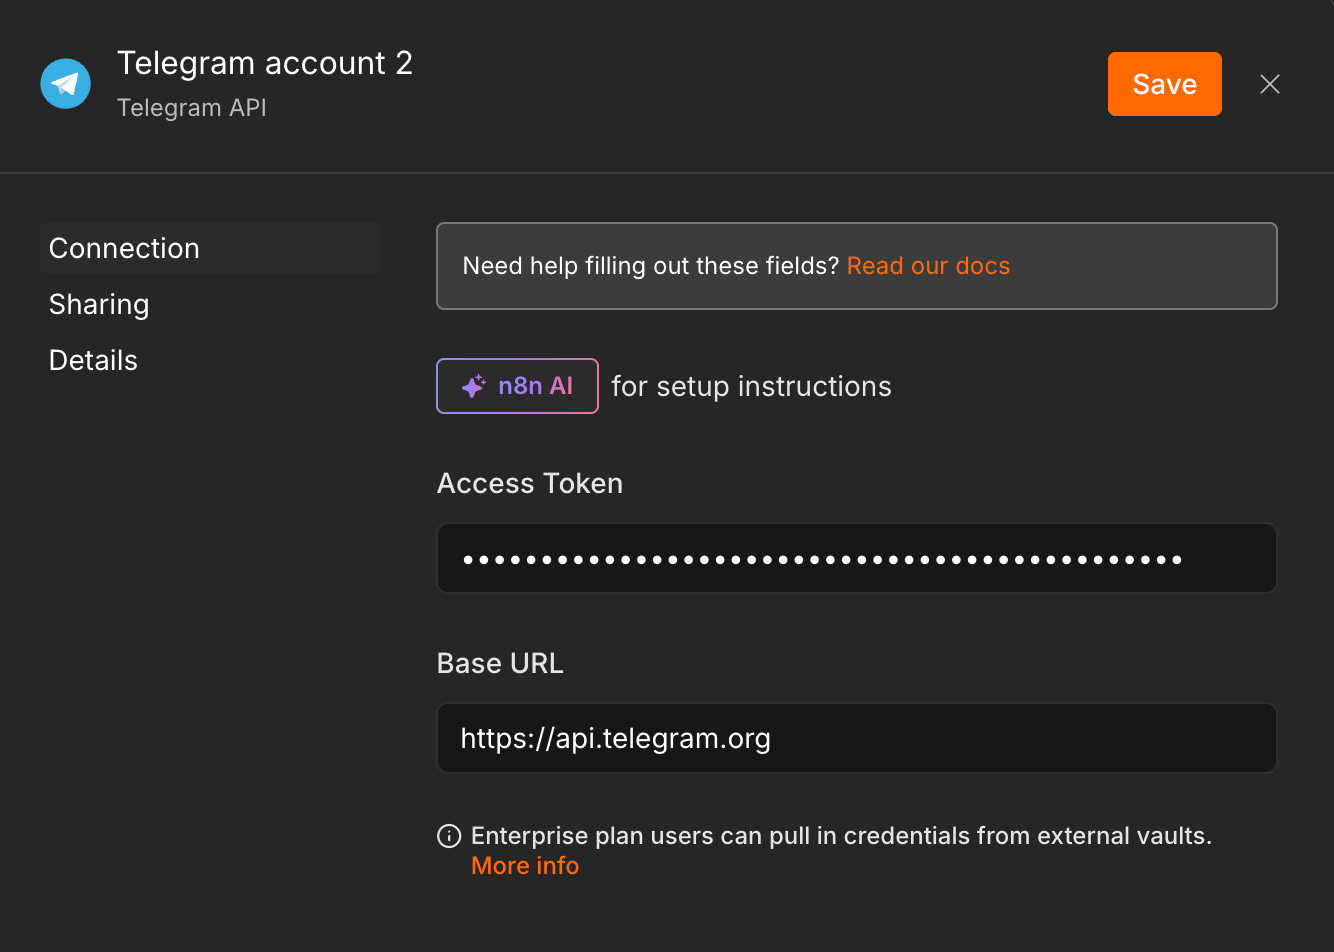
Task: Close the credential dialog with the X
Action: pyautogui.click(x=1270, y=84)
